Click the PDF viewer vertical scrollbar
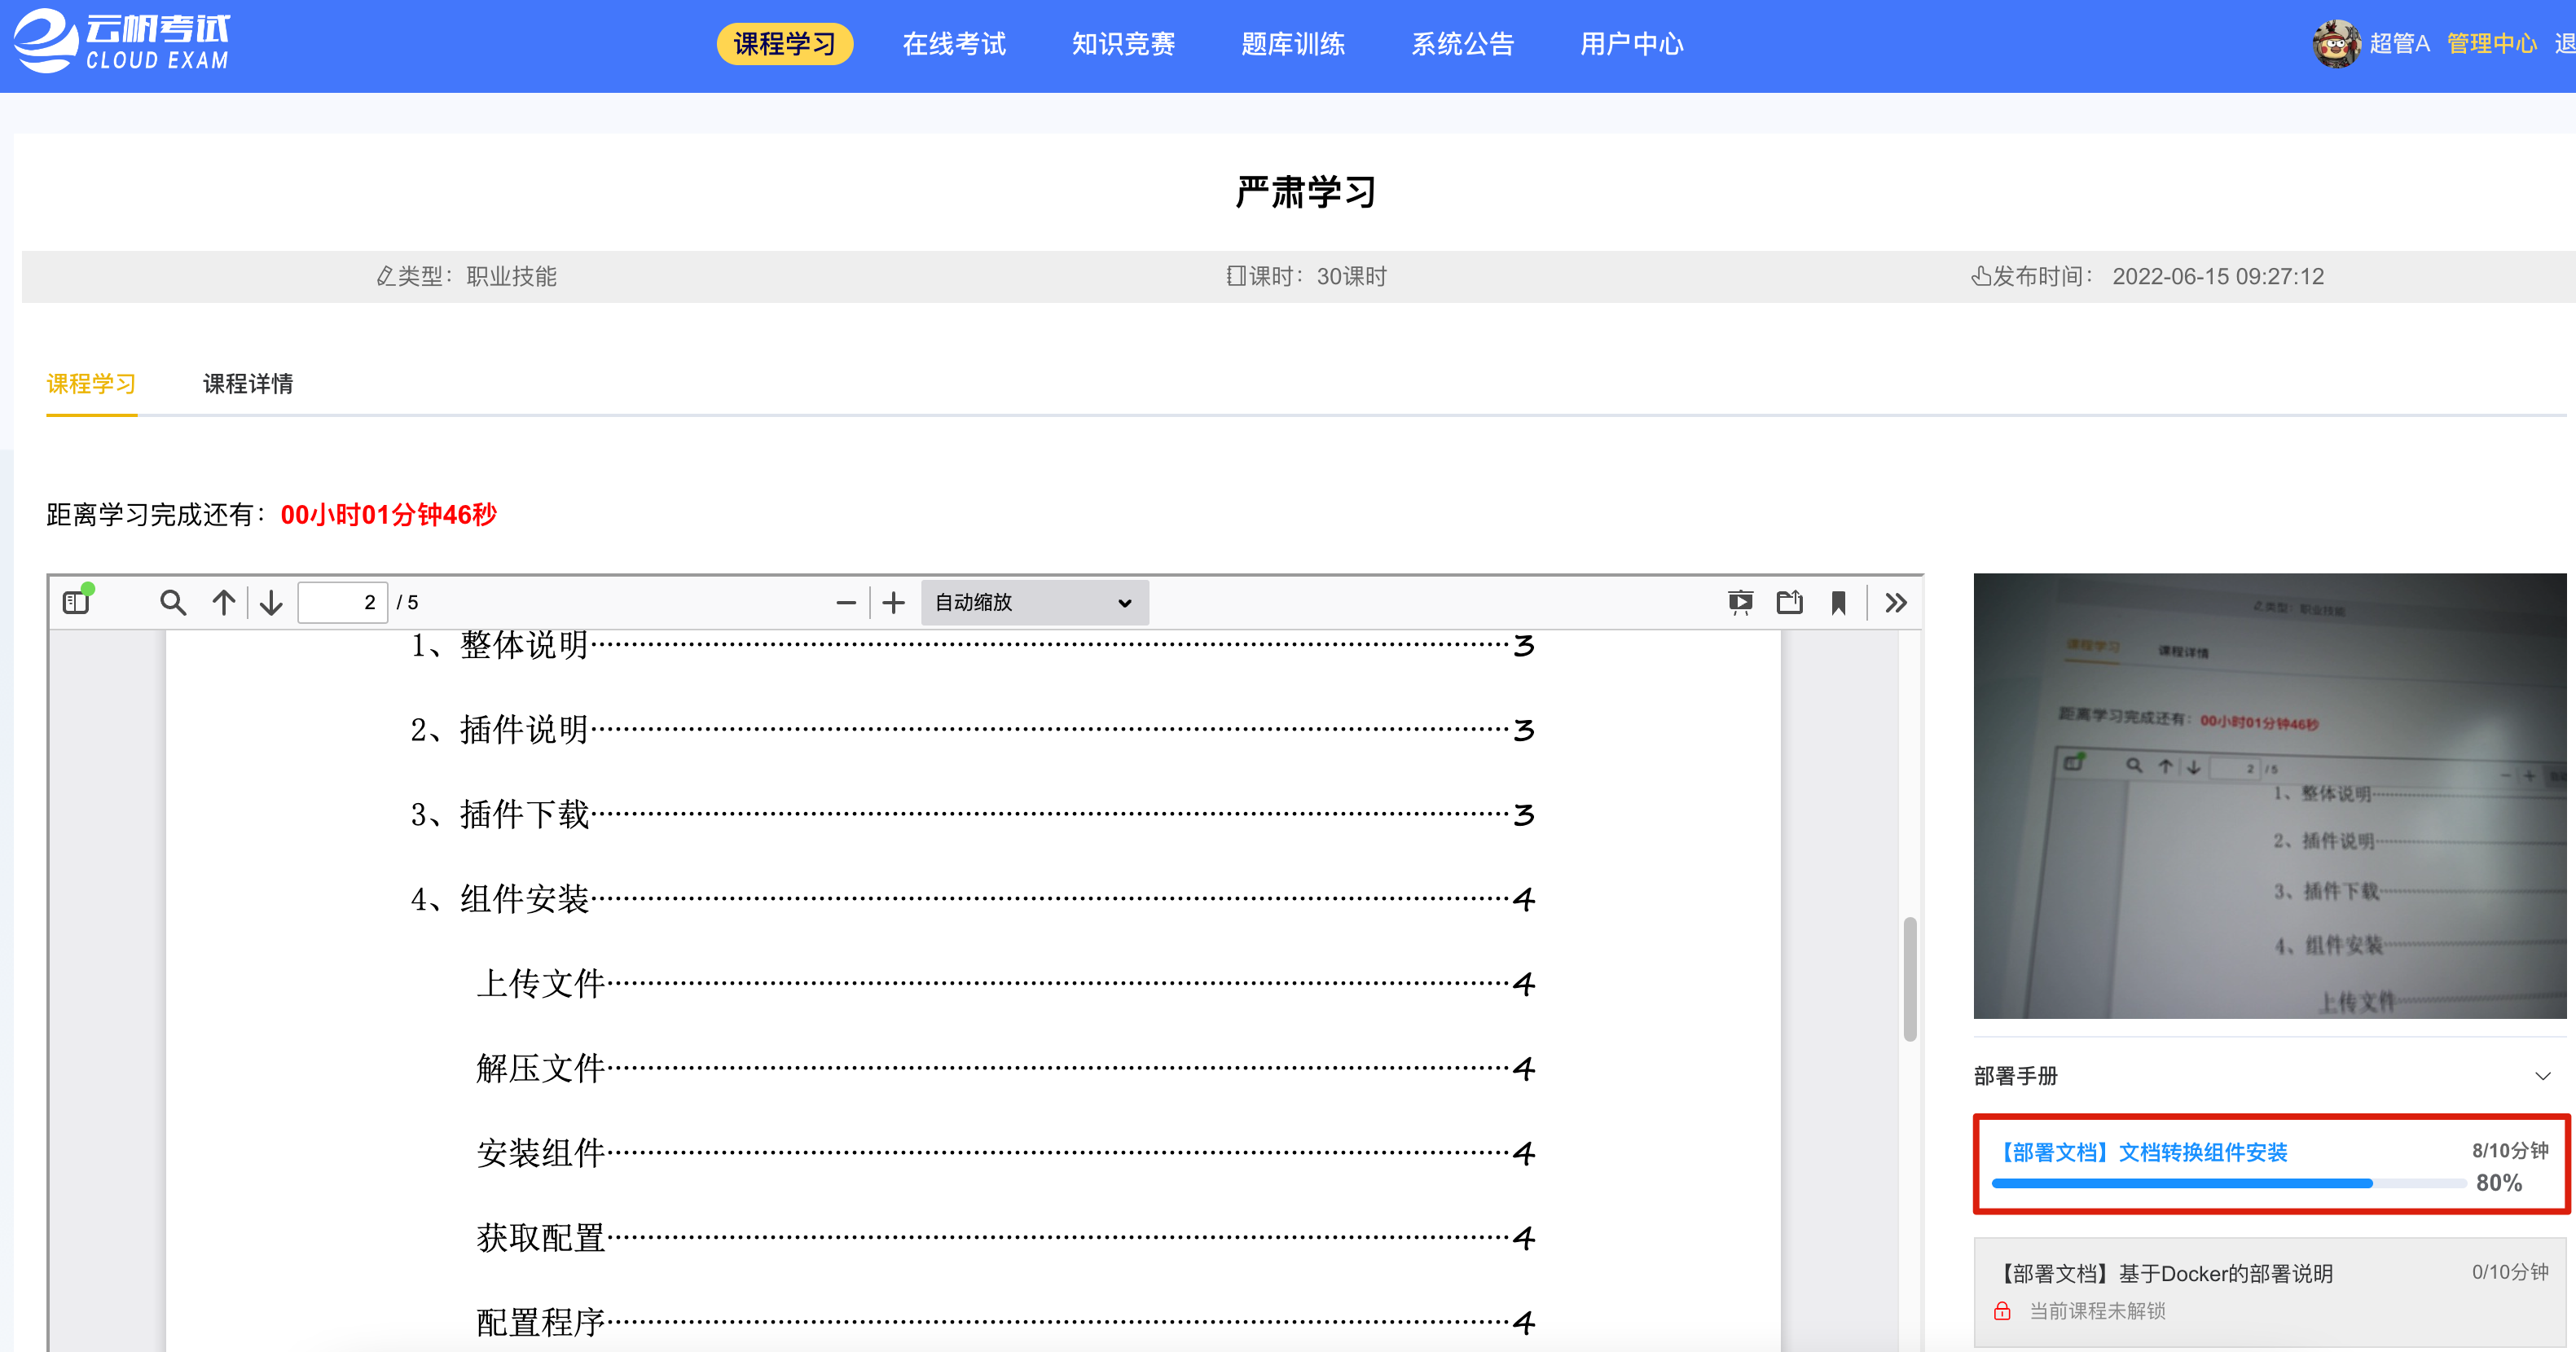 click(1910, 980)
